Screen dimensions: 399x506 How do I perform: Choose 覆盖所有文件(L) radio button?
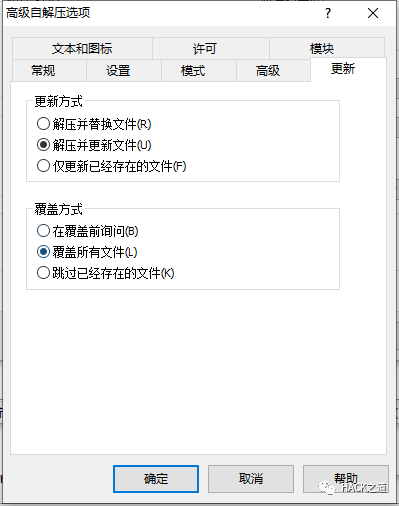(87, 252)
